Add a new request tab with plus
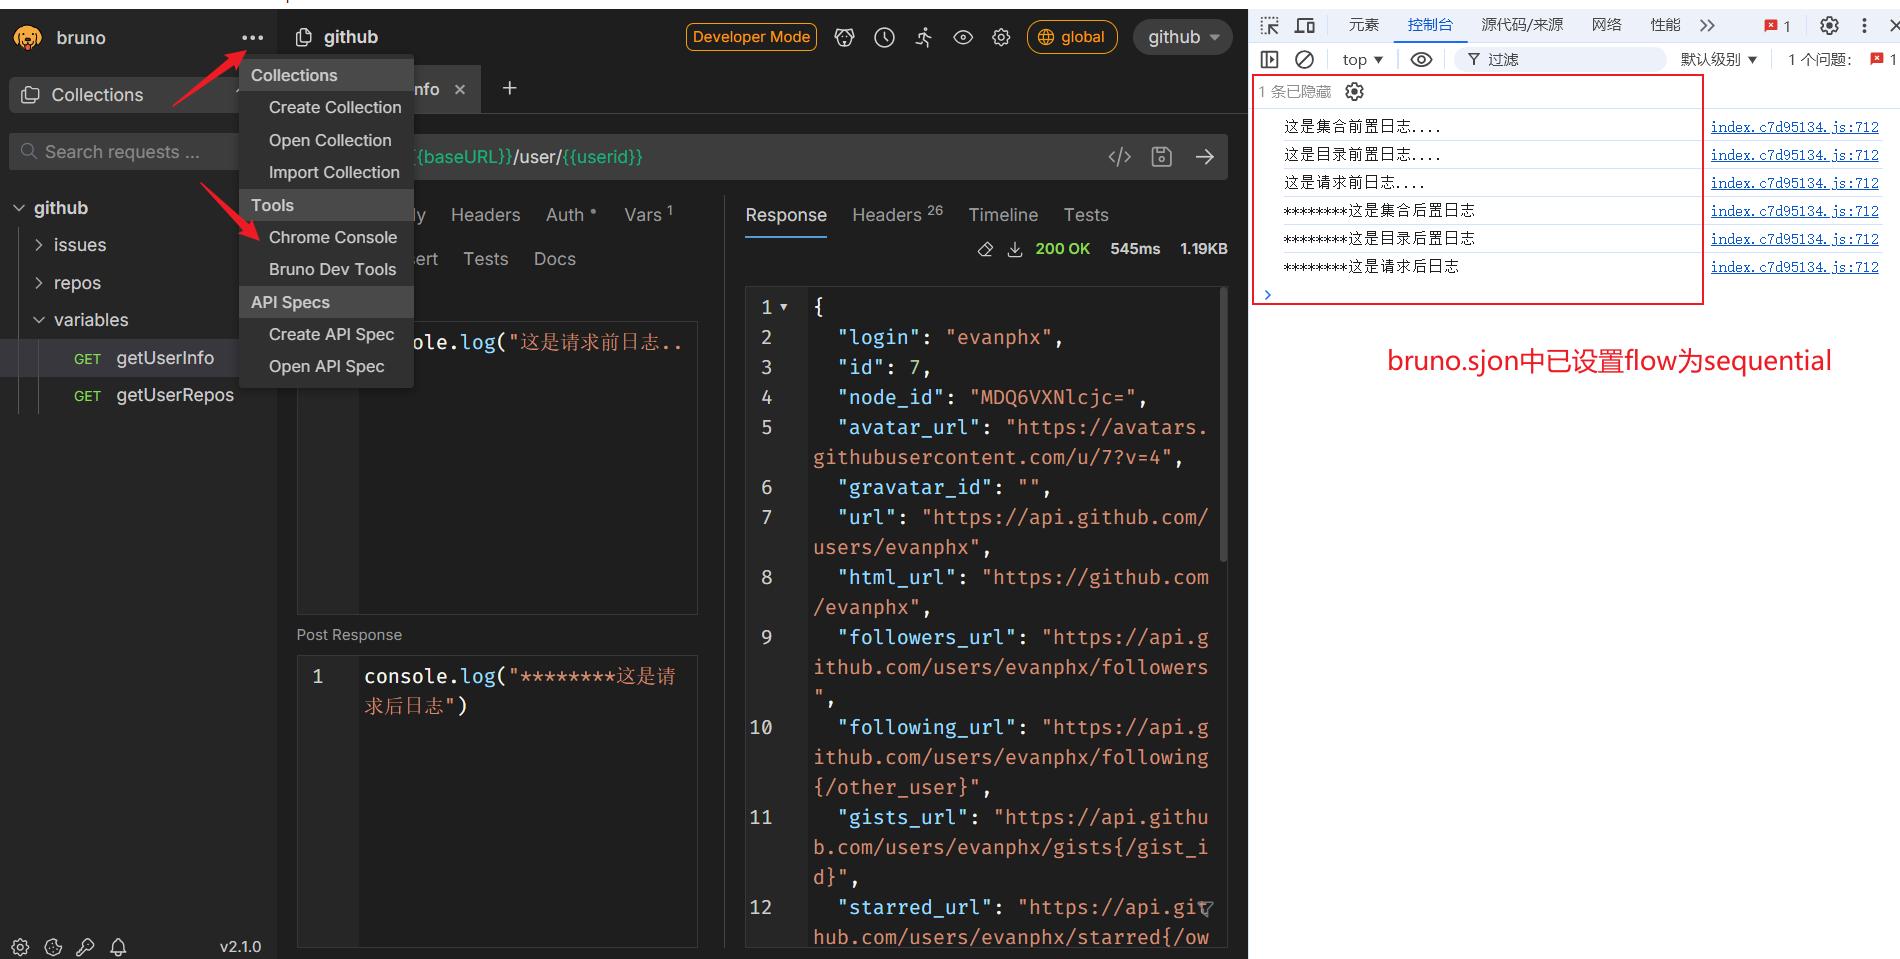Screen dimensions: 1900x959 [x=509, y=88]
